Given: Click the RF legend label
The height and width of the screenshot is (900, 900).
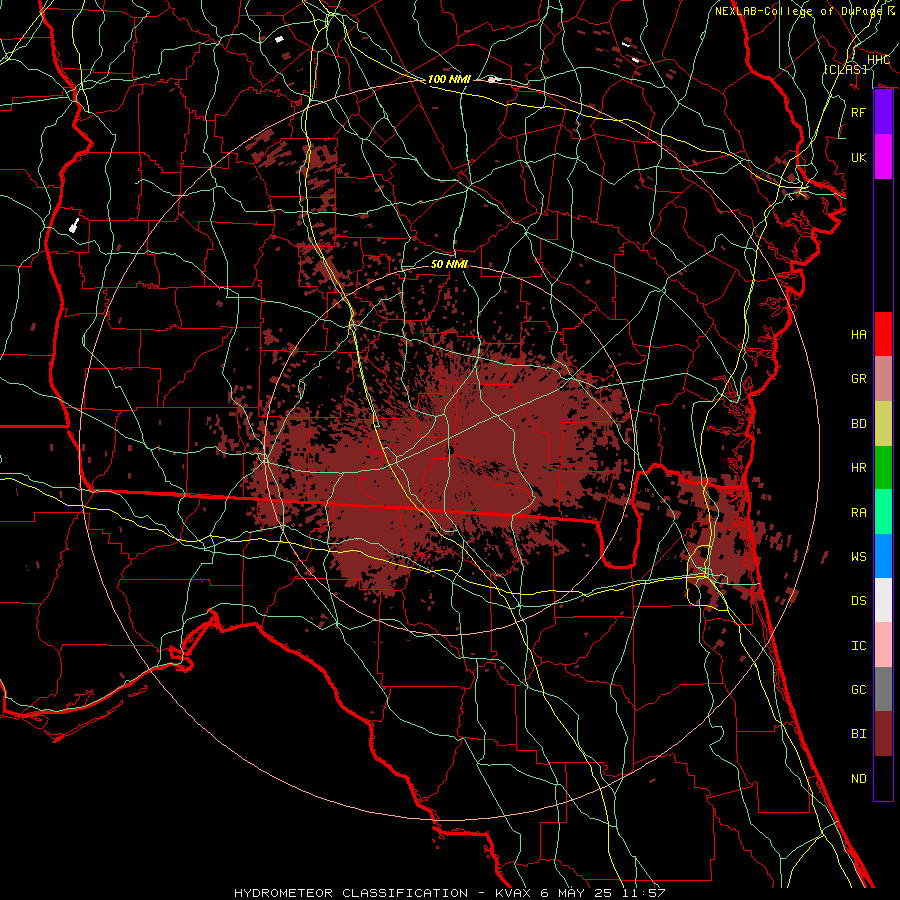Looking at the screenshot, I should coord(859,112).
